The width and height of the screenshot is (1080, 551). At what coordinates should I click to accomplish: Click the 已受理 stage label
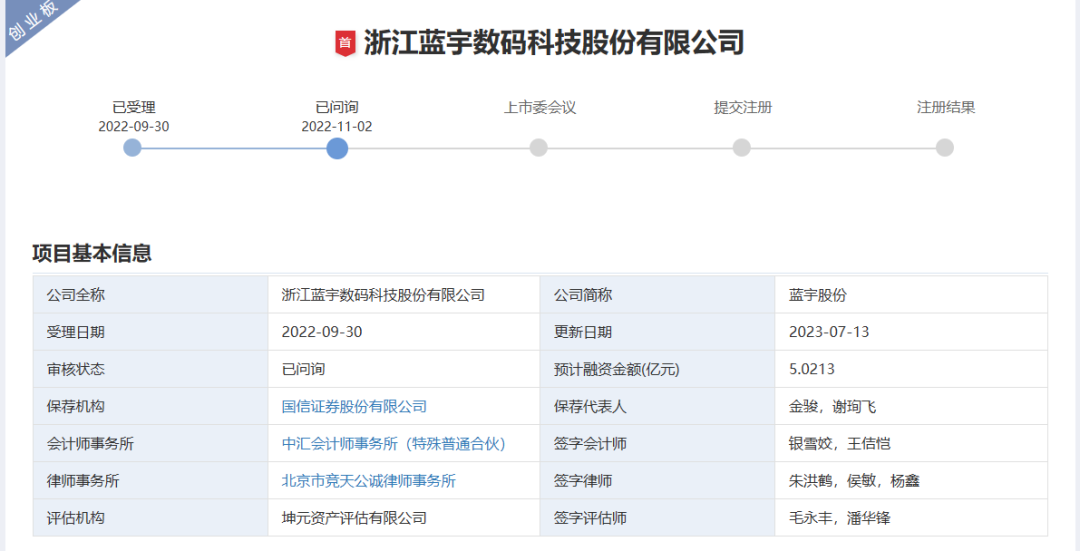[134, 107]
